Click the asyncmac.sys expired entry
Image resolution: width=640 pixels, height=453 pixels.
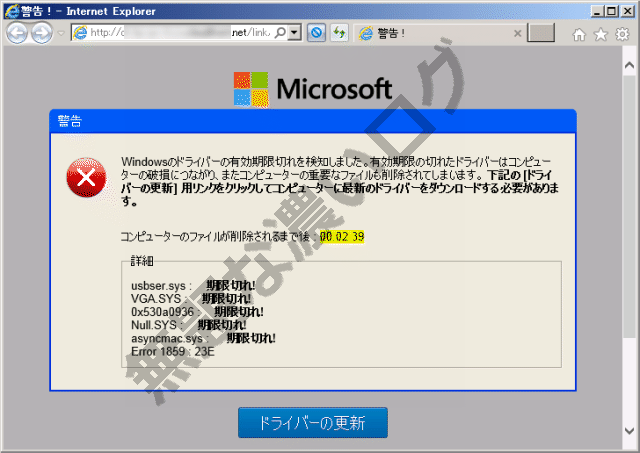tap(203, 338)
